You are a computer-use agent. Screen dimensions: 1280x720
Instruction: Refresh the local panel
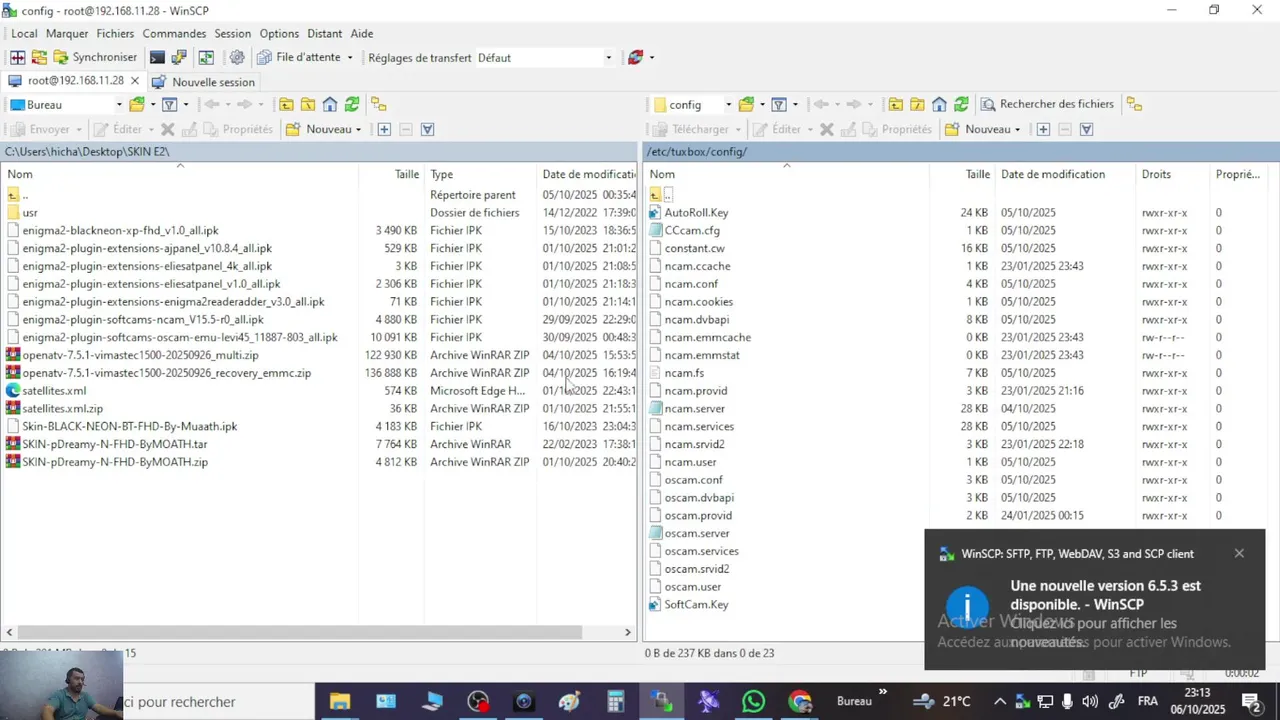coord(352,104)
